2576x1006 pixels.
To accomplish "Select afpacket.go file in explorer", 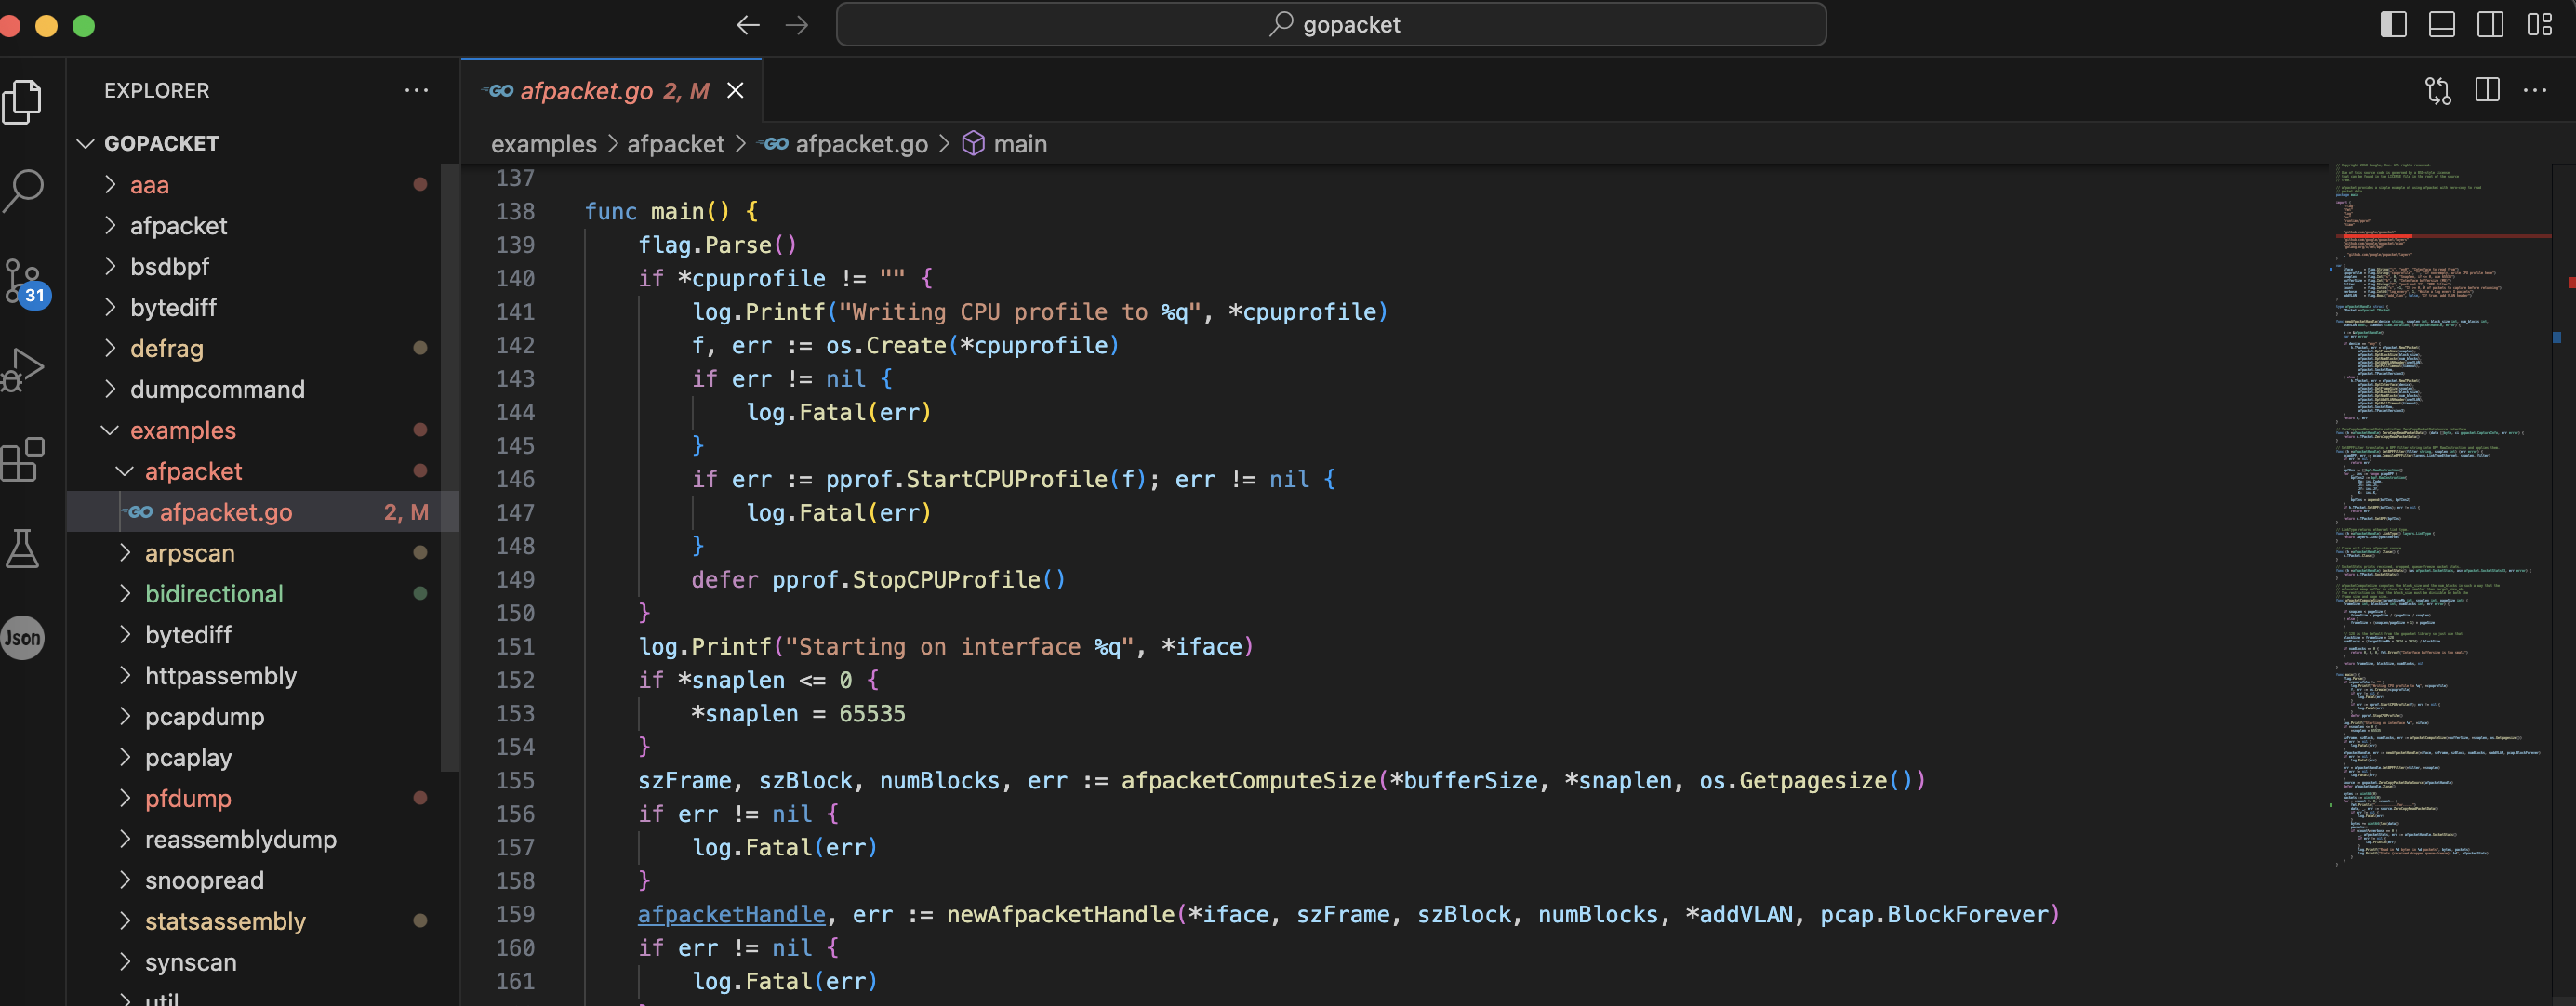I will pos(262,512).
